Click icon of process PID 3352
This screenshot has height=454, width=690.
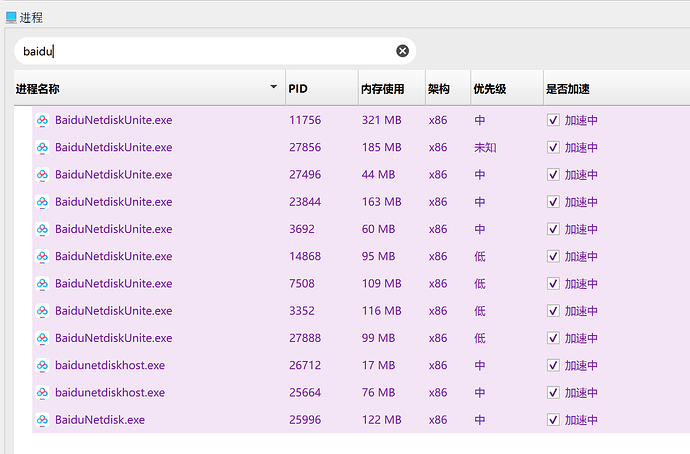[42, 311]
